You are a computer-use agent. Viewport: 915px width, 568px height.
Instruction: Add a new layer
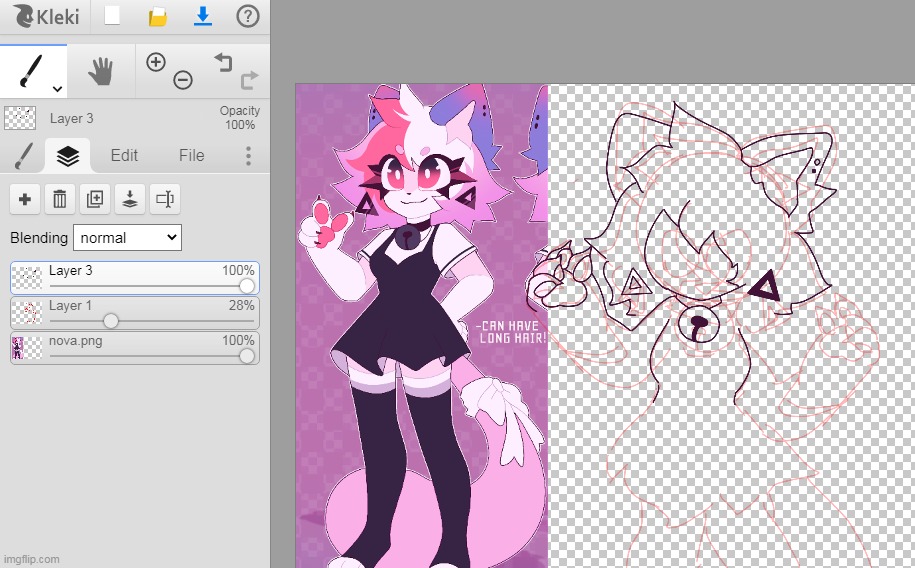point(25,199)
